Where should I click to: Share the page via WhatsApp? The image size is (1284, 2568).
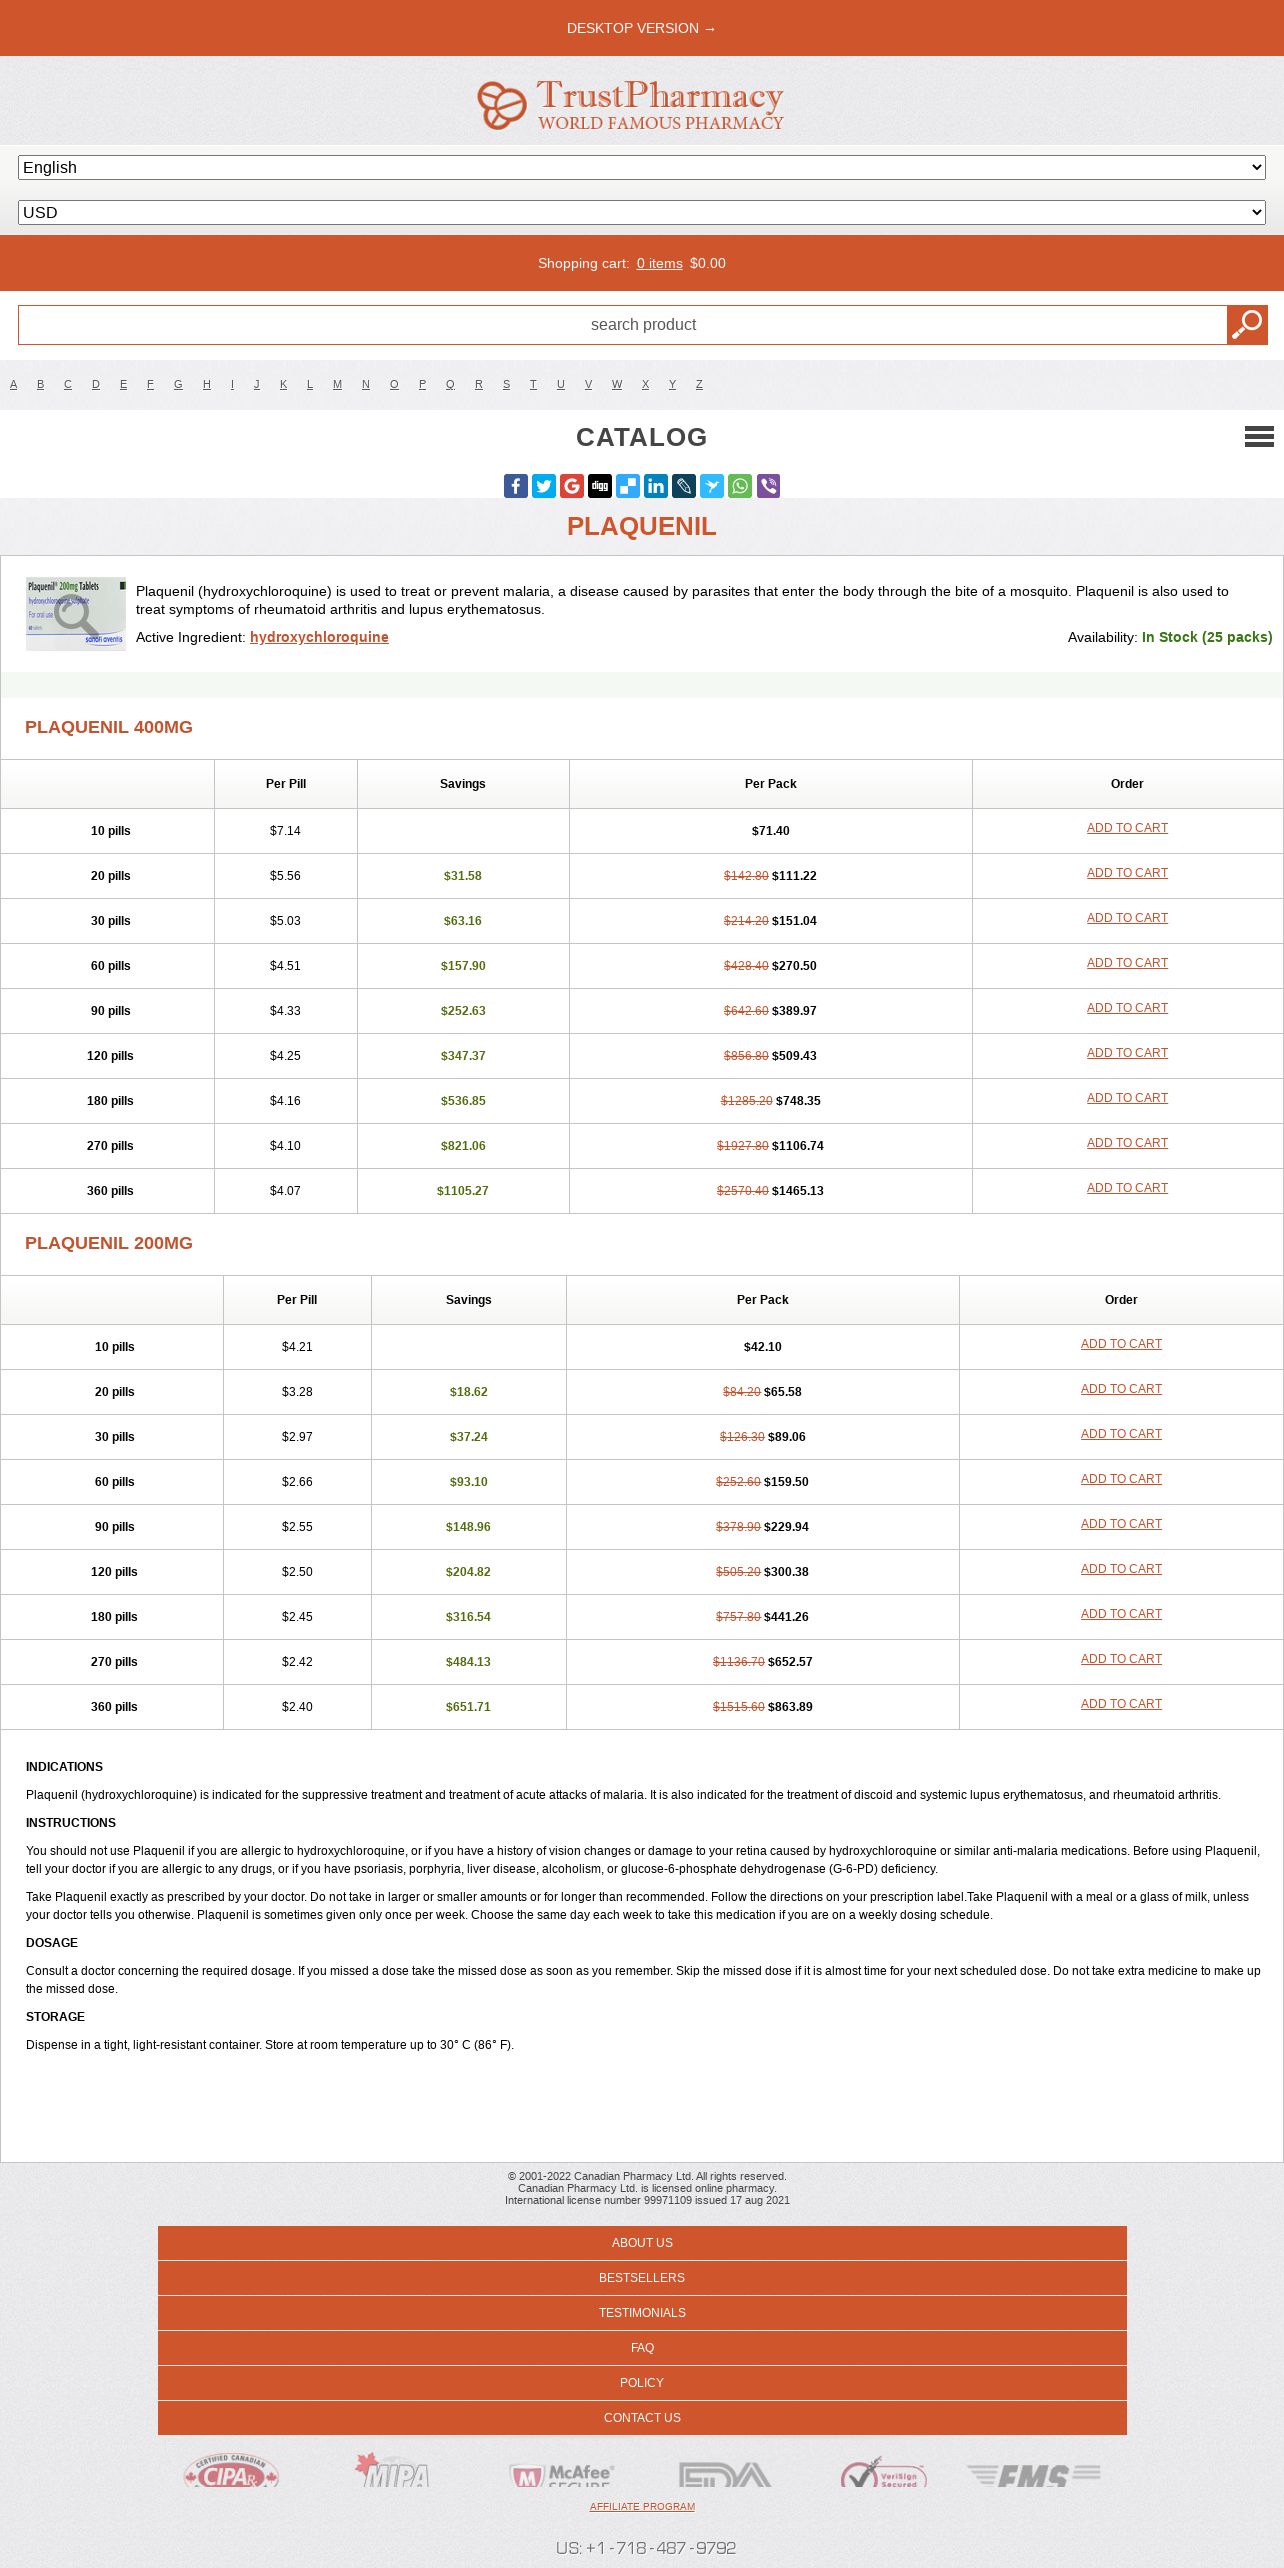click(x=740, y=486)
